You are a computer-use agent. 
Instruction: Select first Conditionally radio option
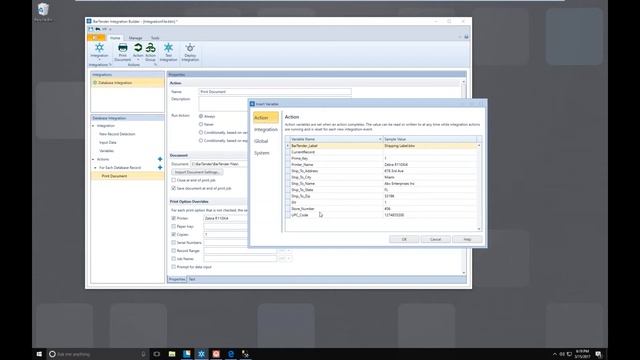pyautogui.click(x=201, y=132)
